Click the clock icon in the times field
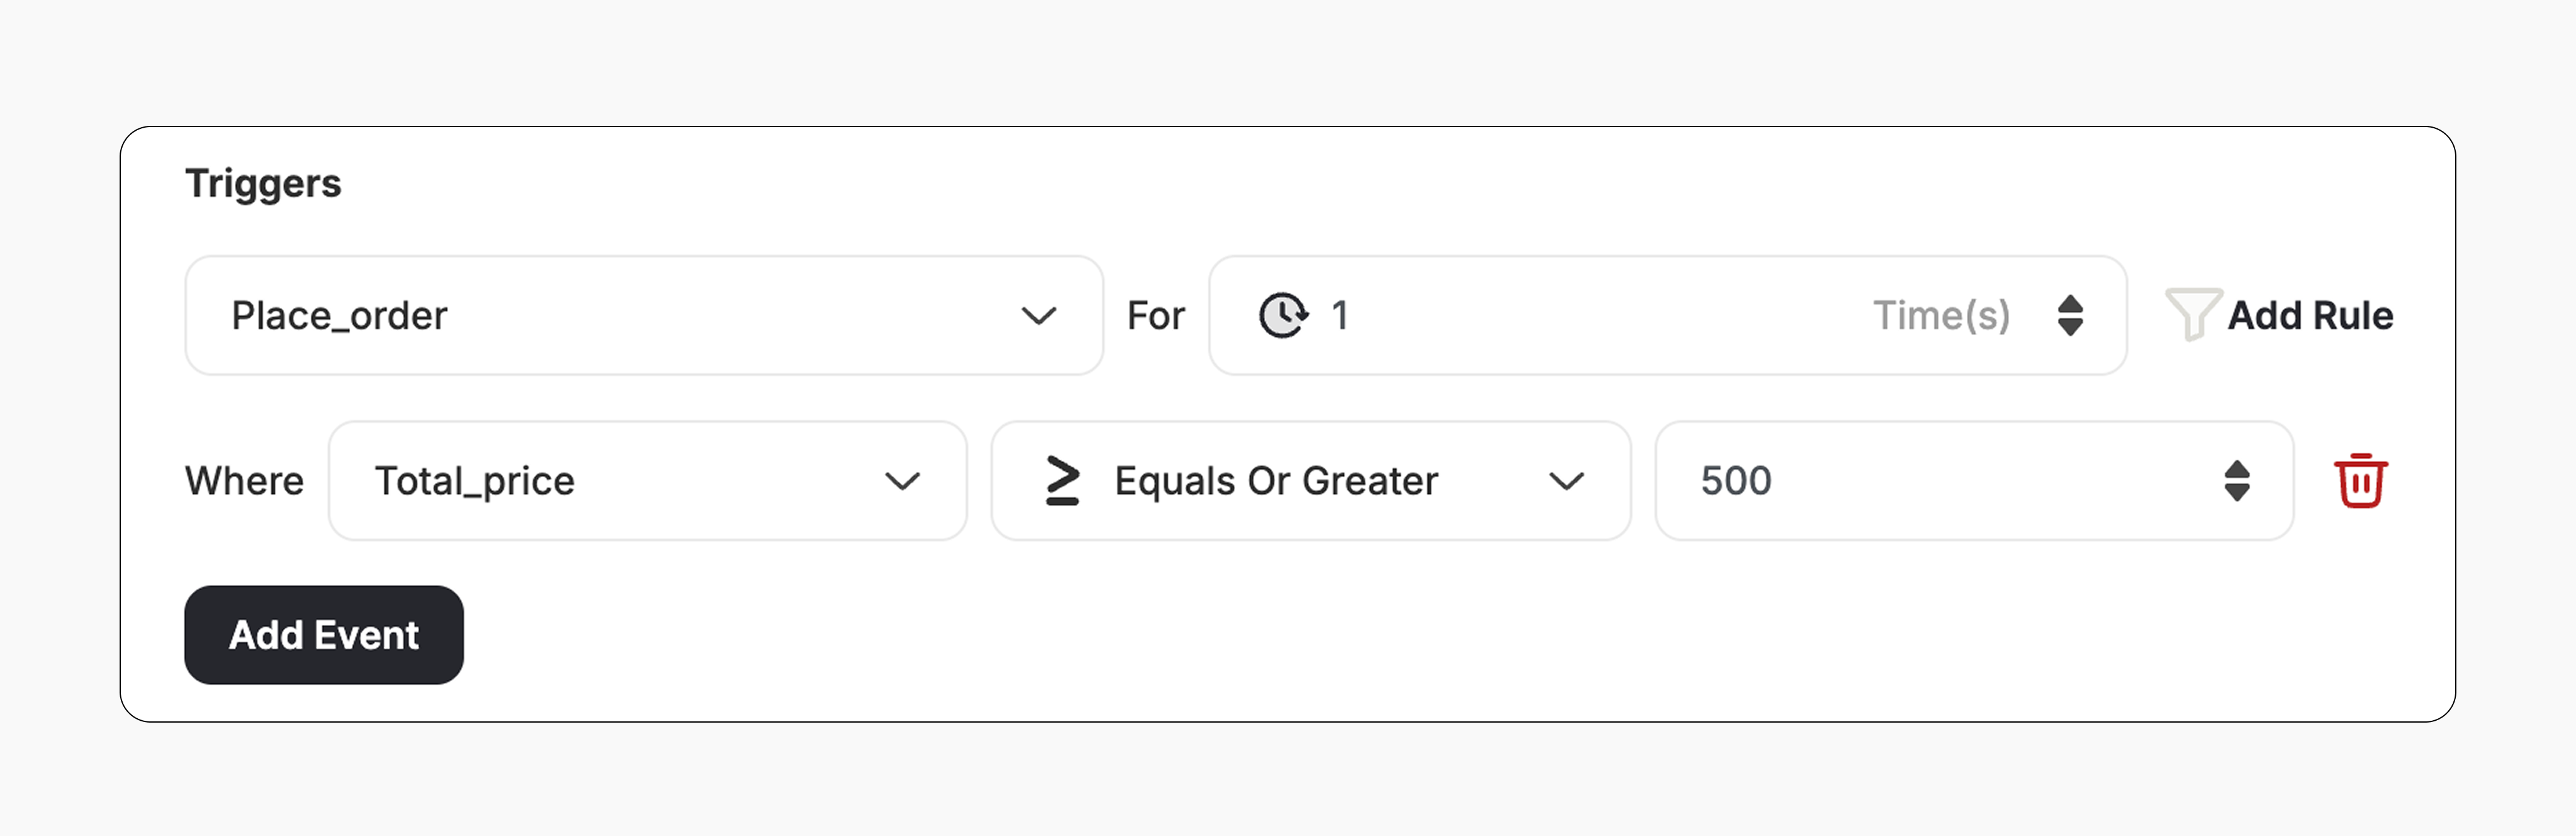Screen dimensions: 2576x836 click(1283, 315)
